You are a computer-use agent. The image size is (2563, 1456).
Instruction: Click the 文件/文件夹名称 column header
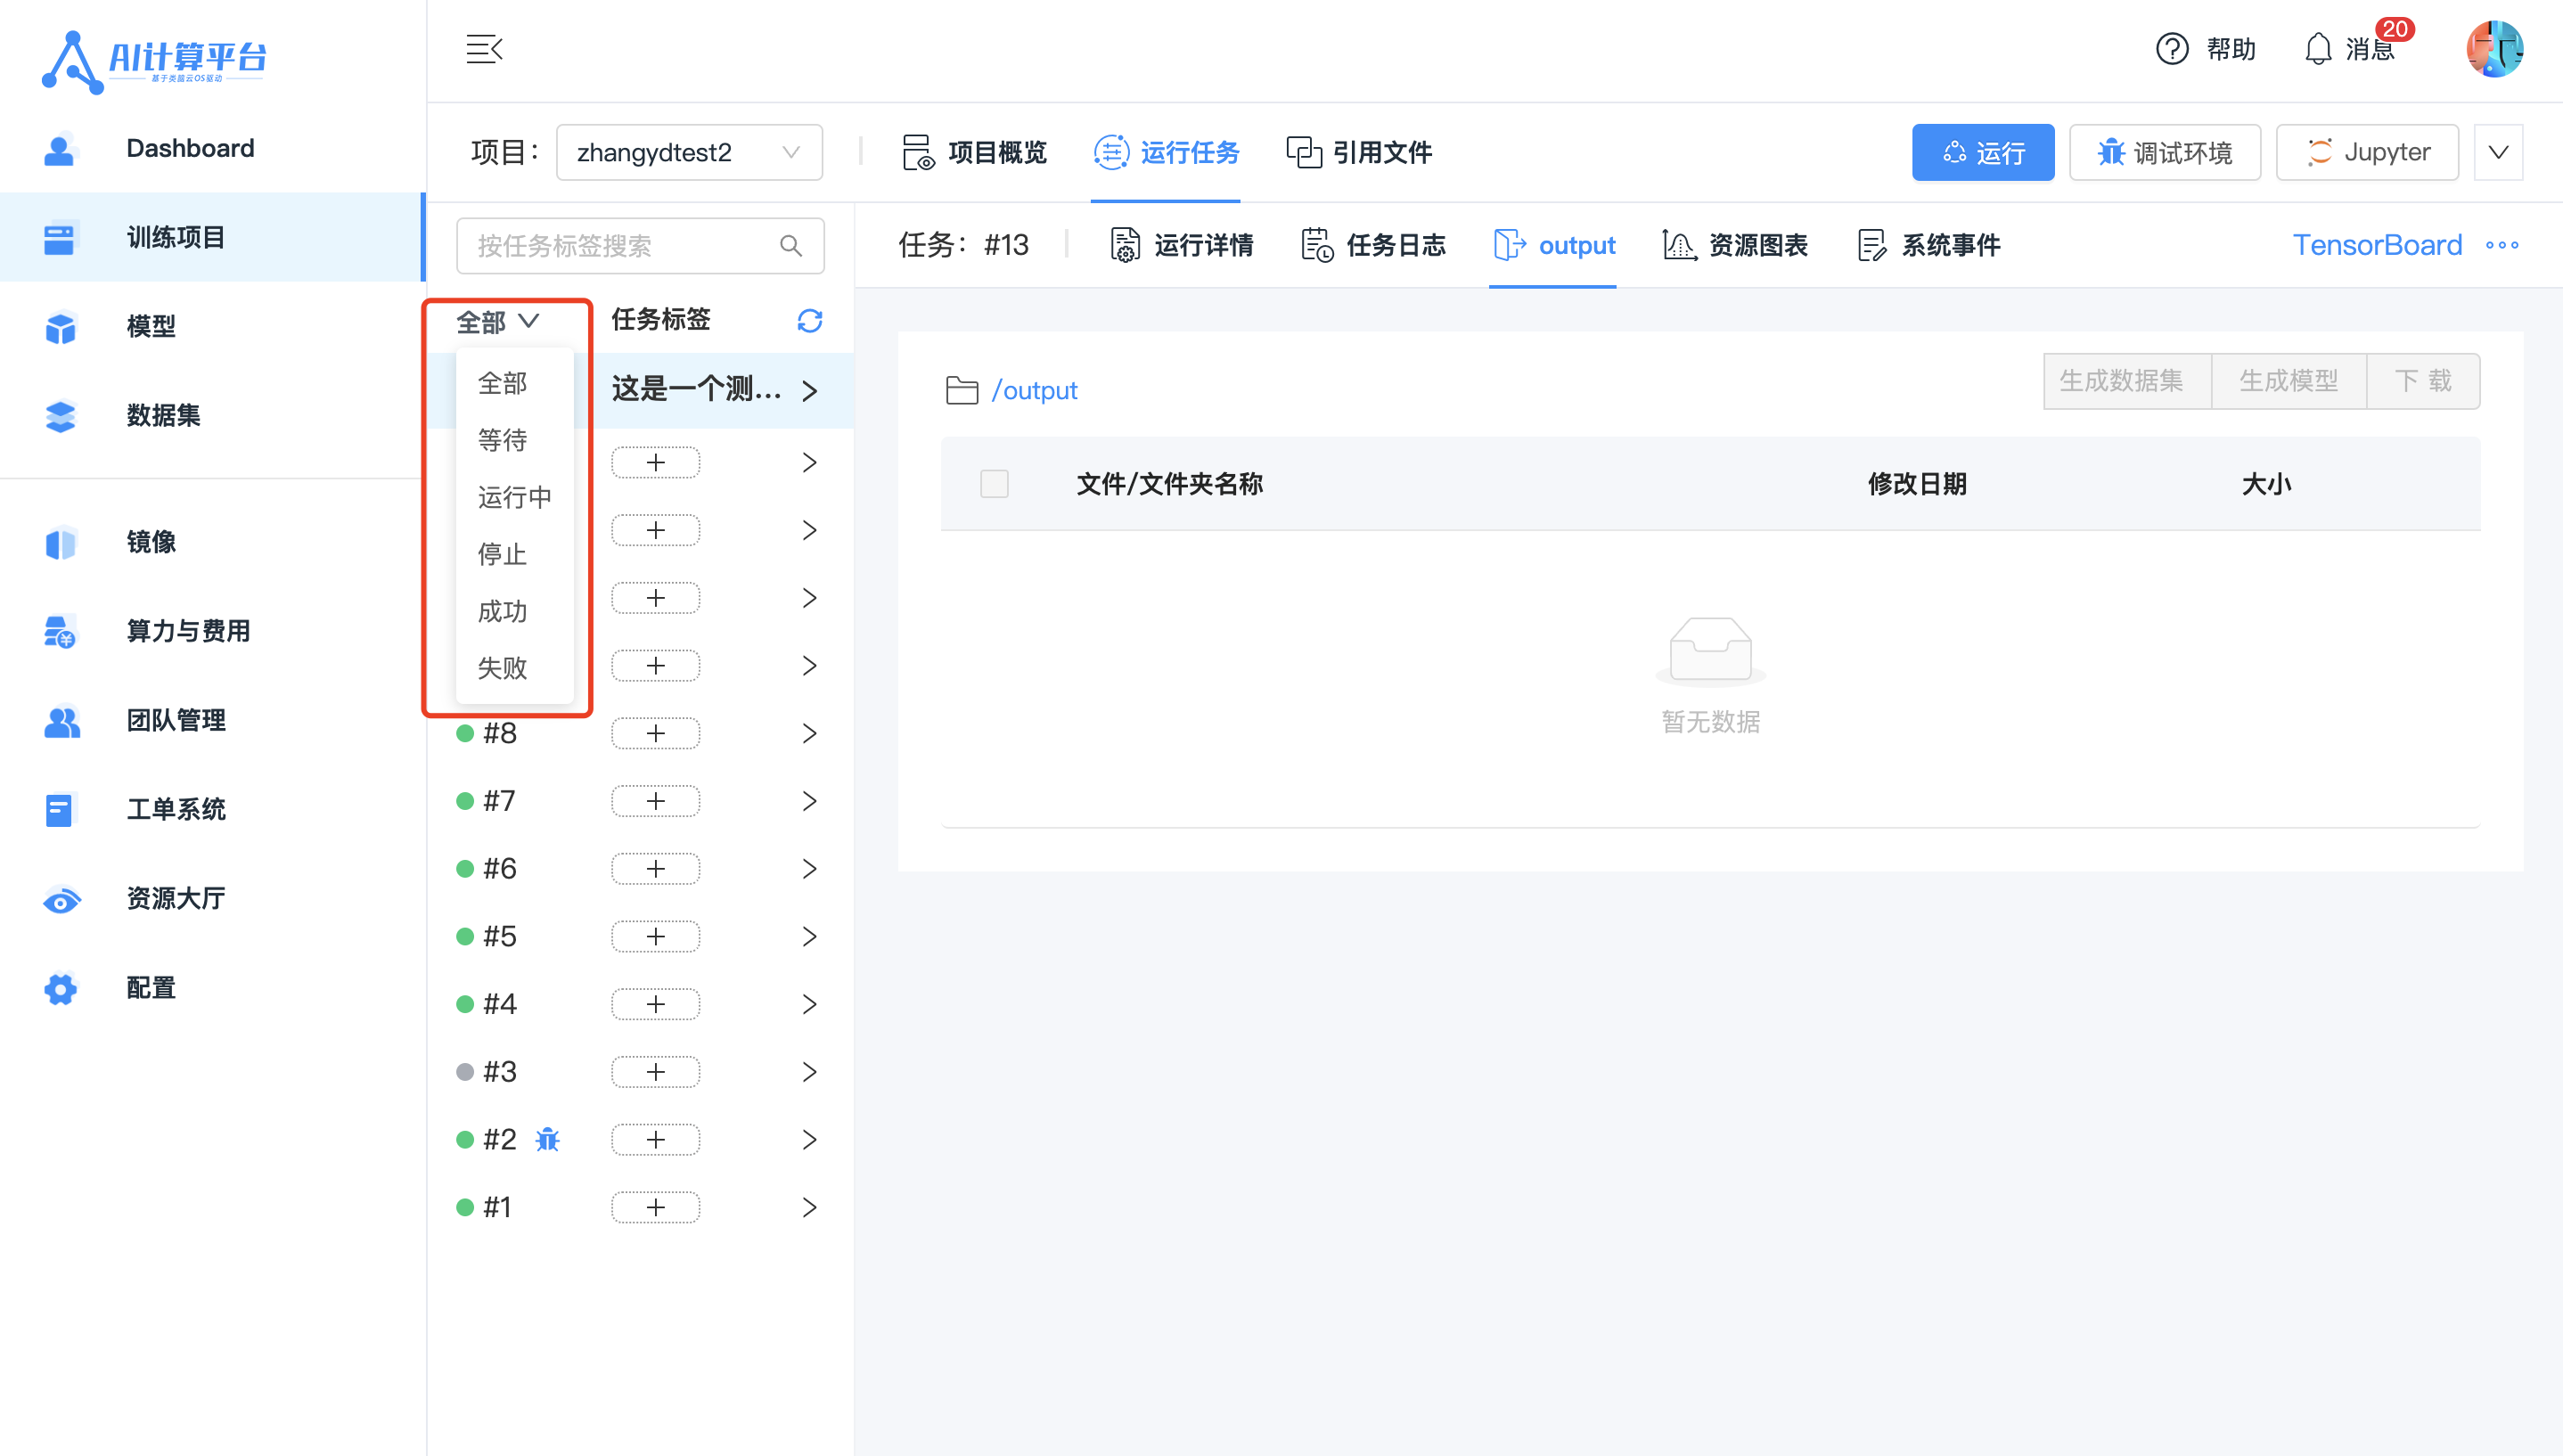tap(1169, 484)
